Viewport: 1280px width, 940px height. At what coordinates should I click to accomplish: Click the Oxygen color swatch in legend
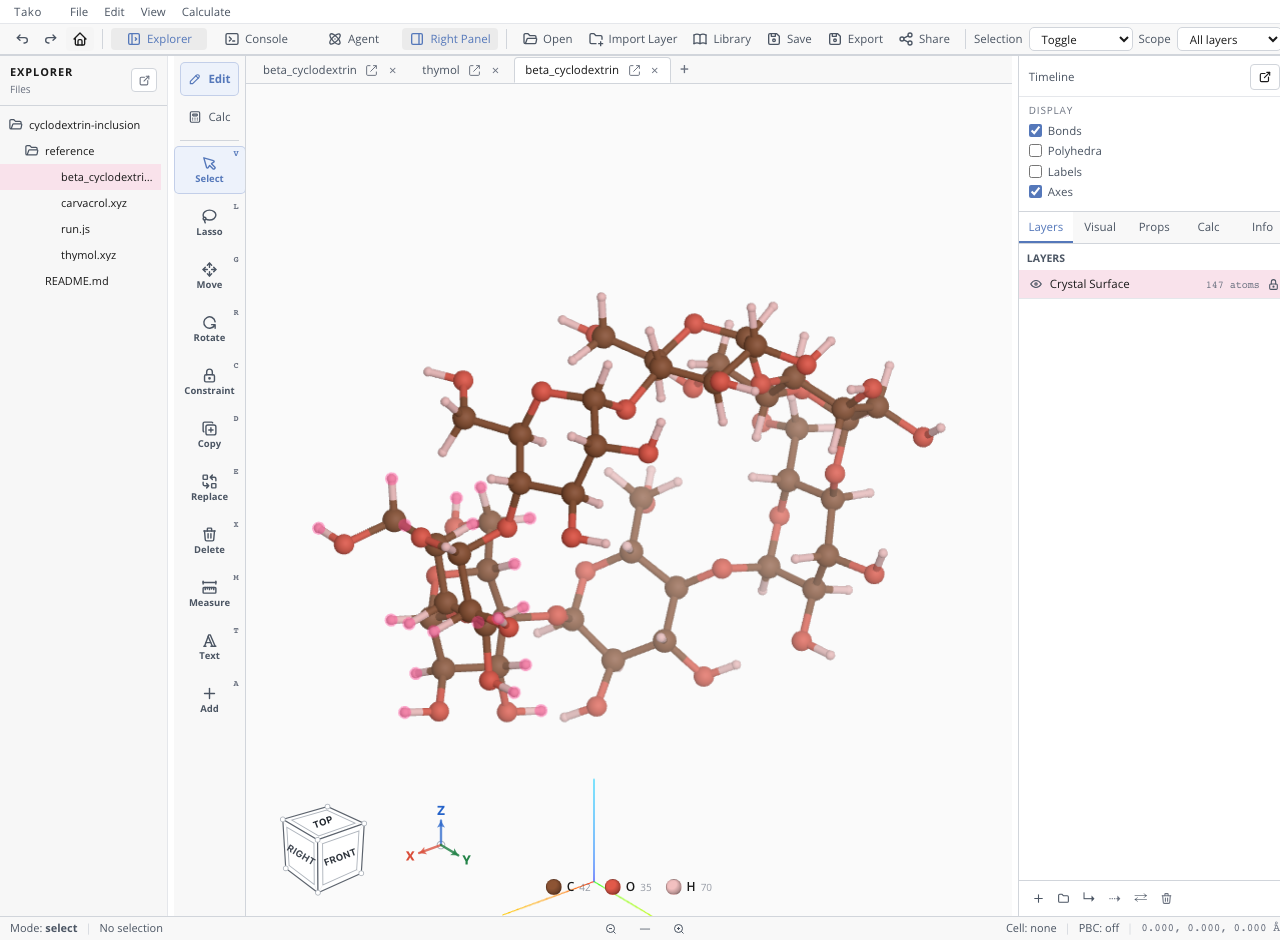[613, 887]
